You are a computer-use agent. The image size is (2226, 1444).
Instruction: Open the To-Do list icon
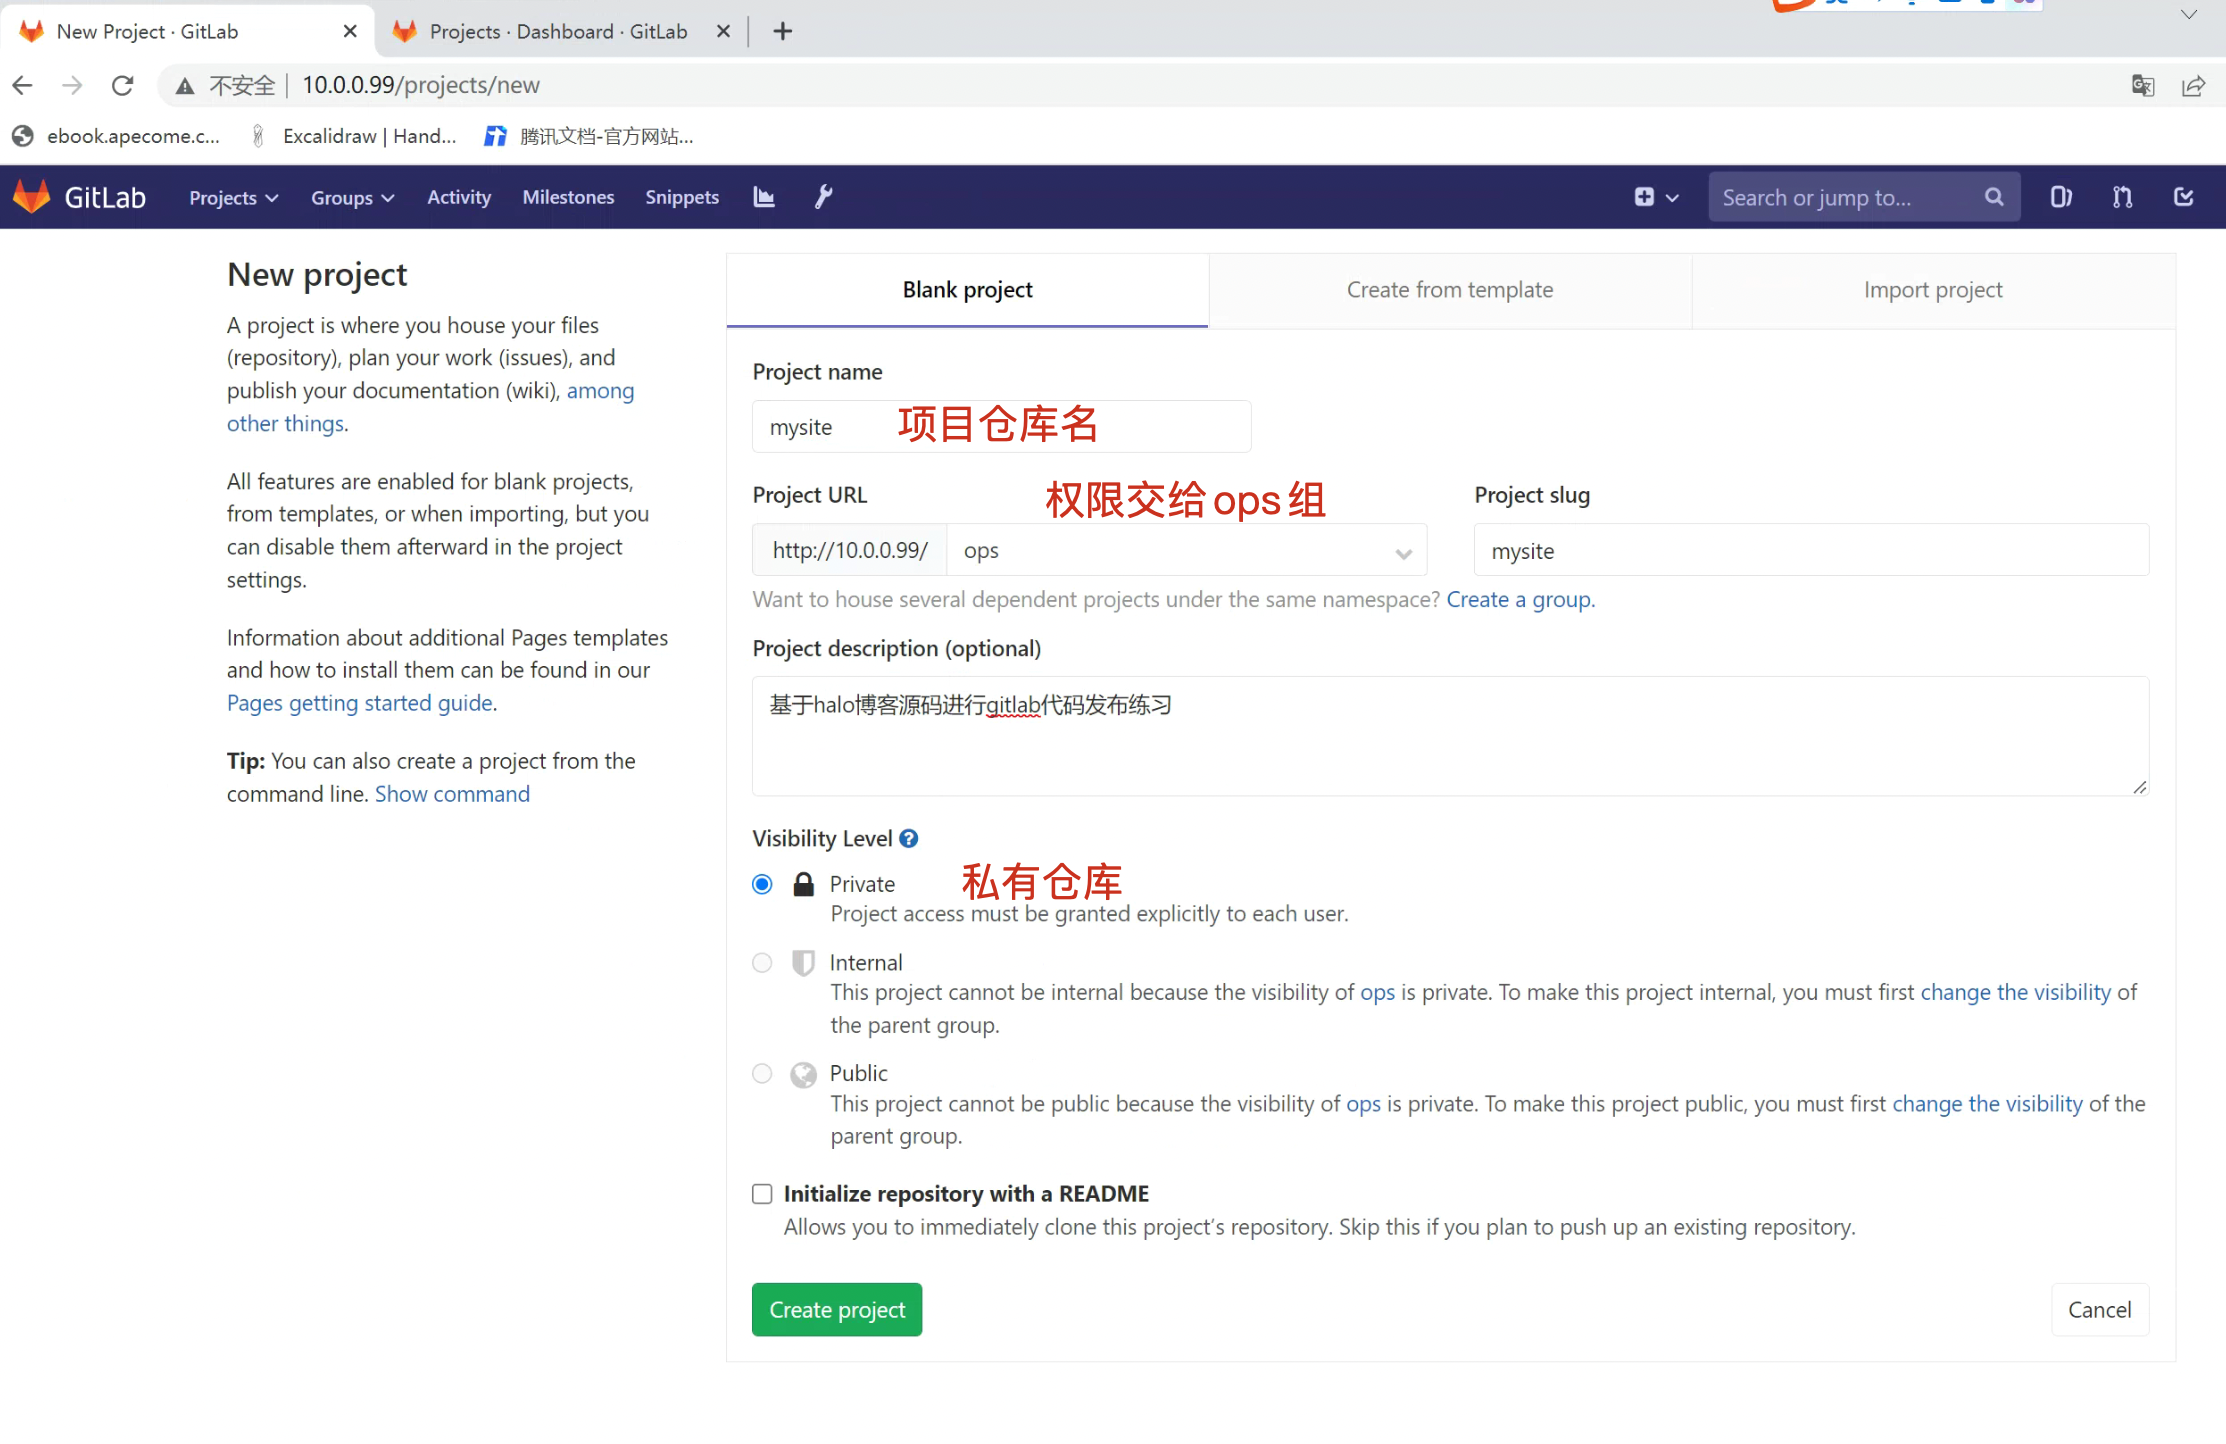pos(2184,197)
